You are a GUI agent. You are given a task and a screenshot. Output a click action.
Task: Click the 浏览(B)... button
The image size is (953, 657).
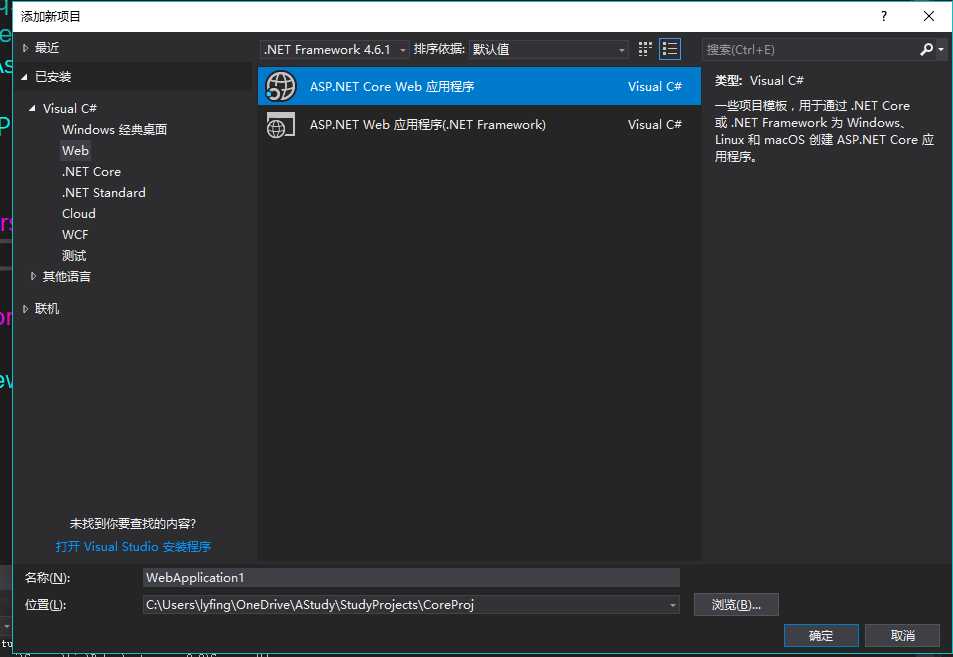736,605
